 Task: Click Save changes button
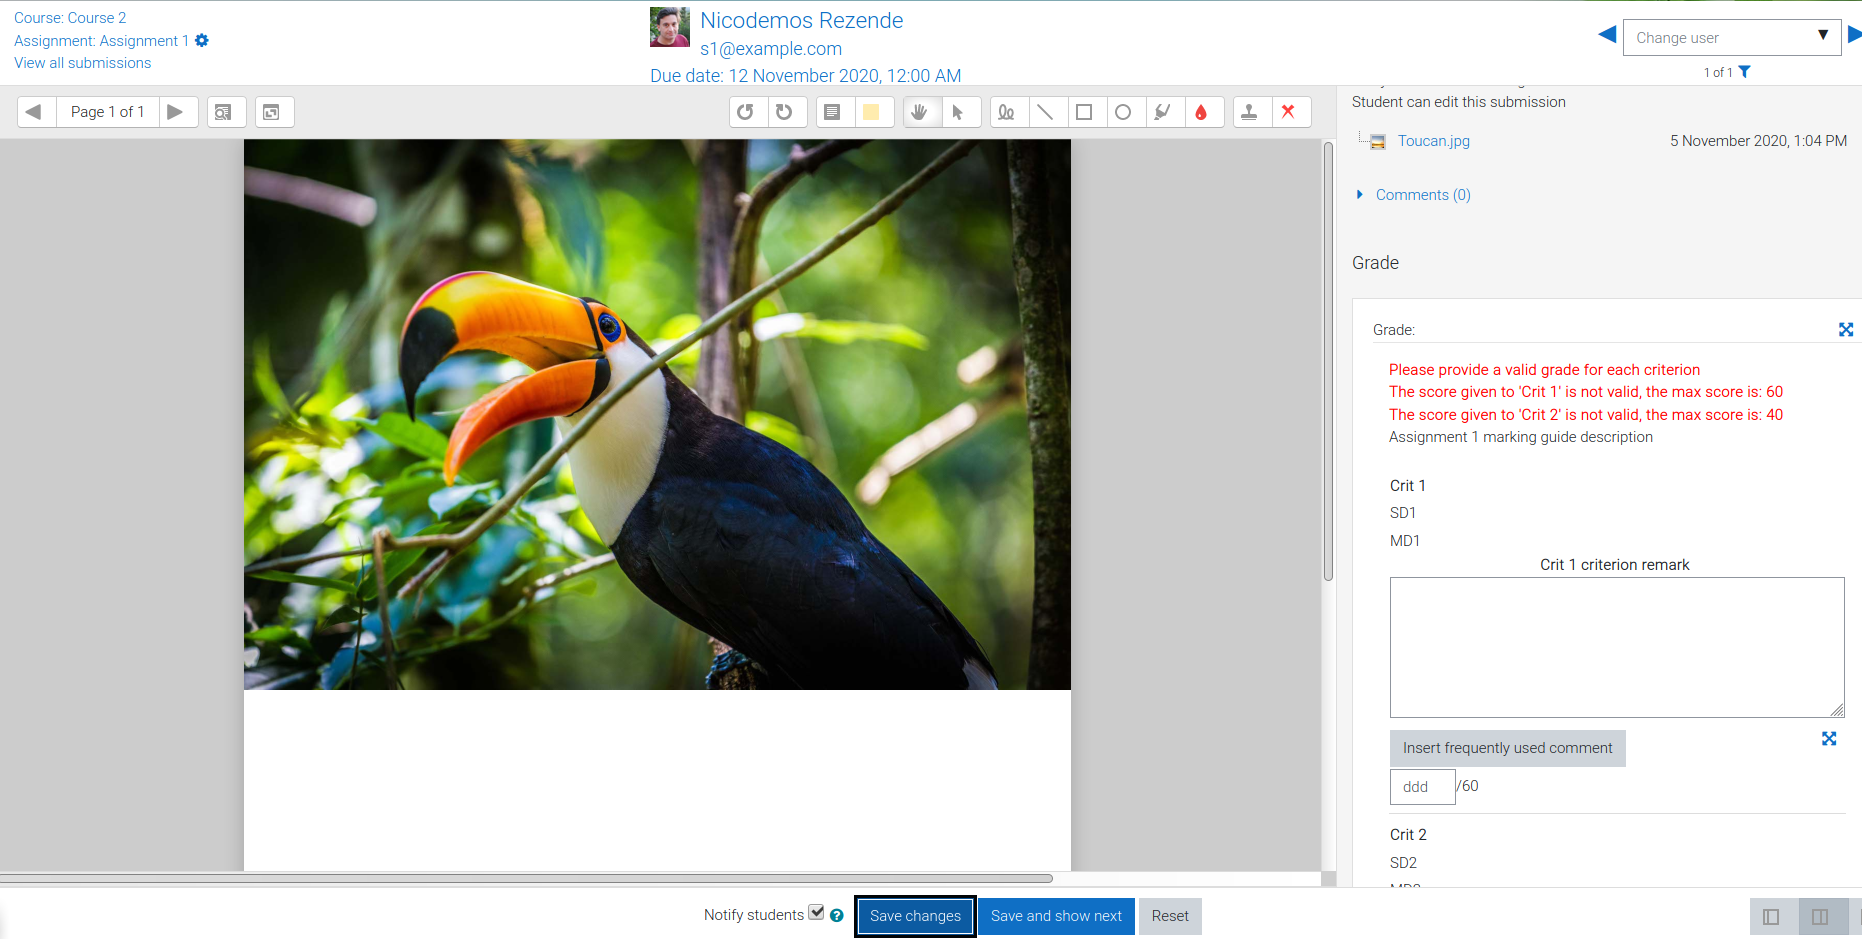click(915, 916)
